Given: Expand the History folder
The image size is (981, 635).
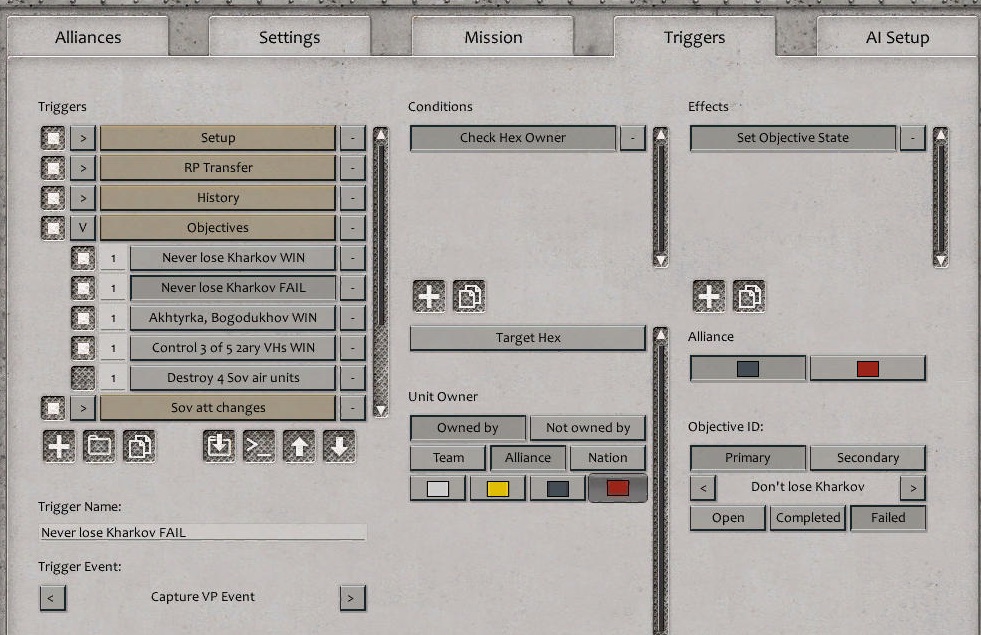Looking at the screenshot, I should click(x=83, y=198).
